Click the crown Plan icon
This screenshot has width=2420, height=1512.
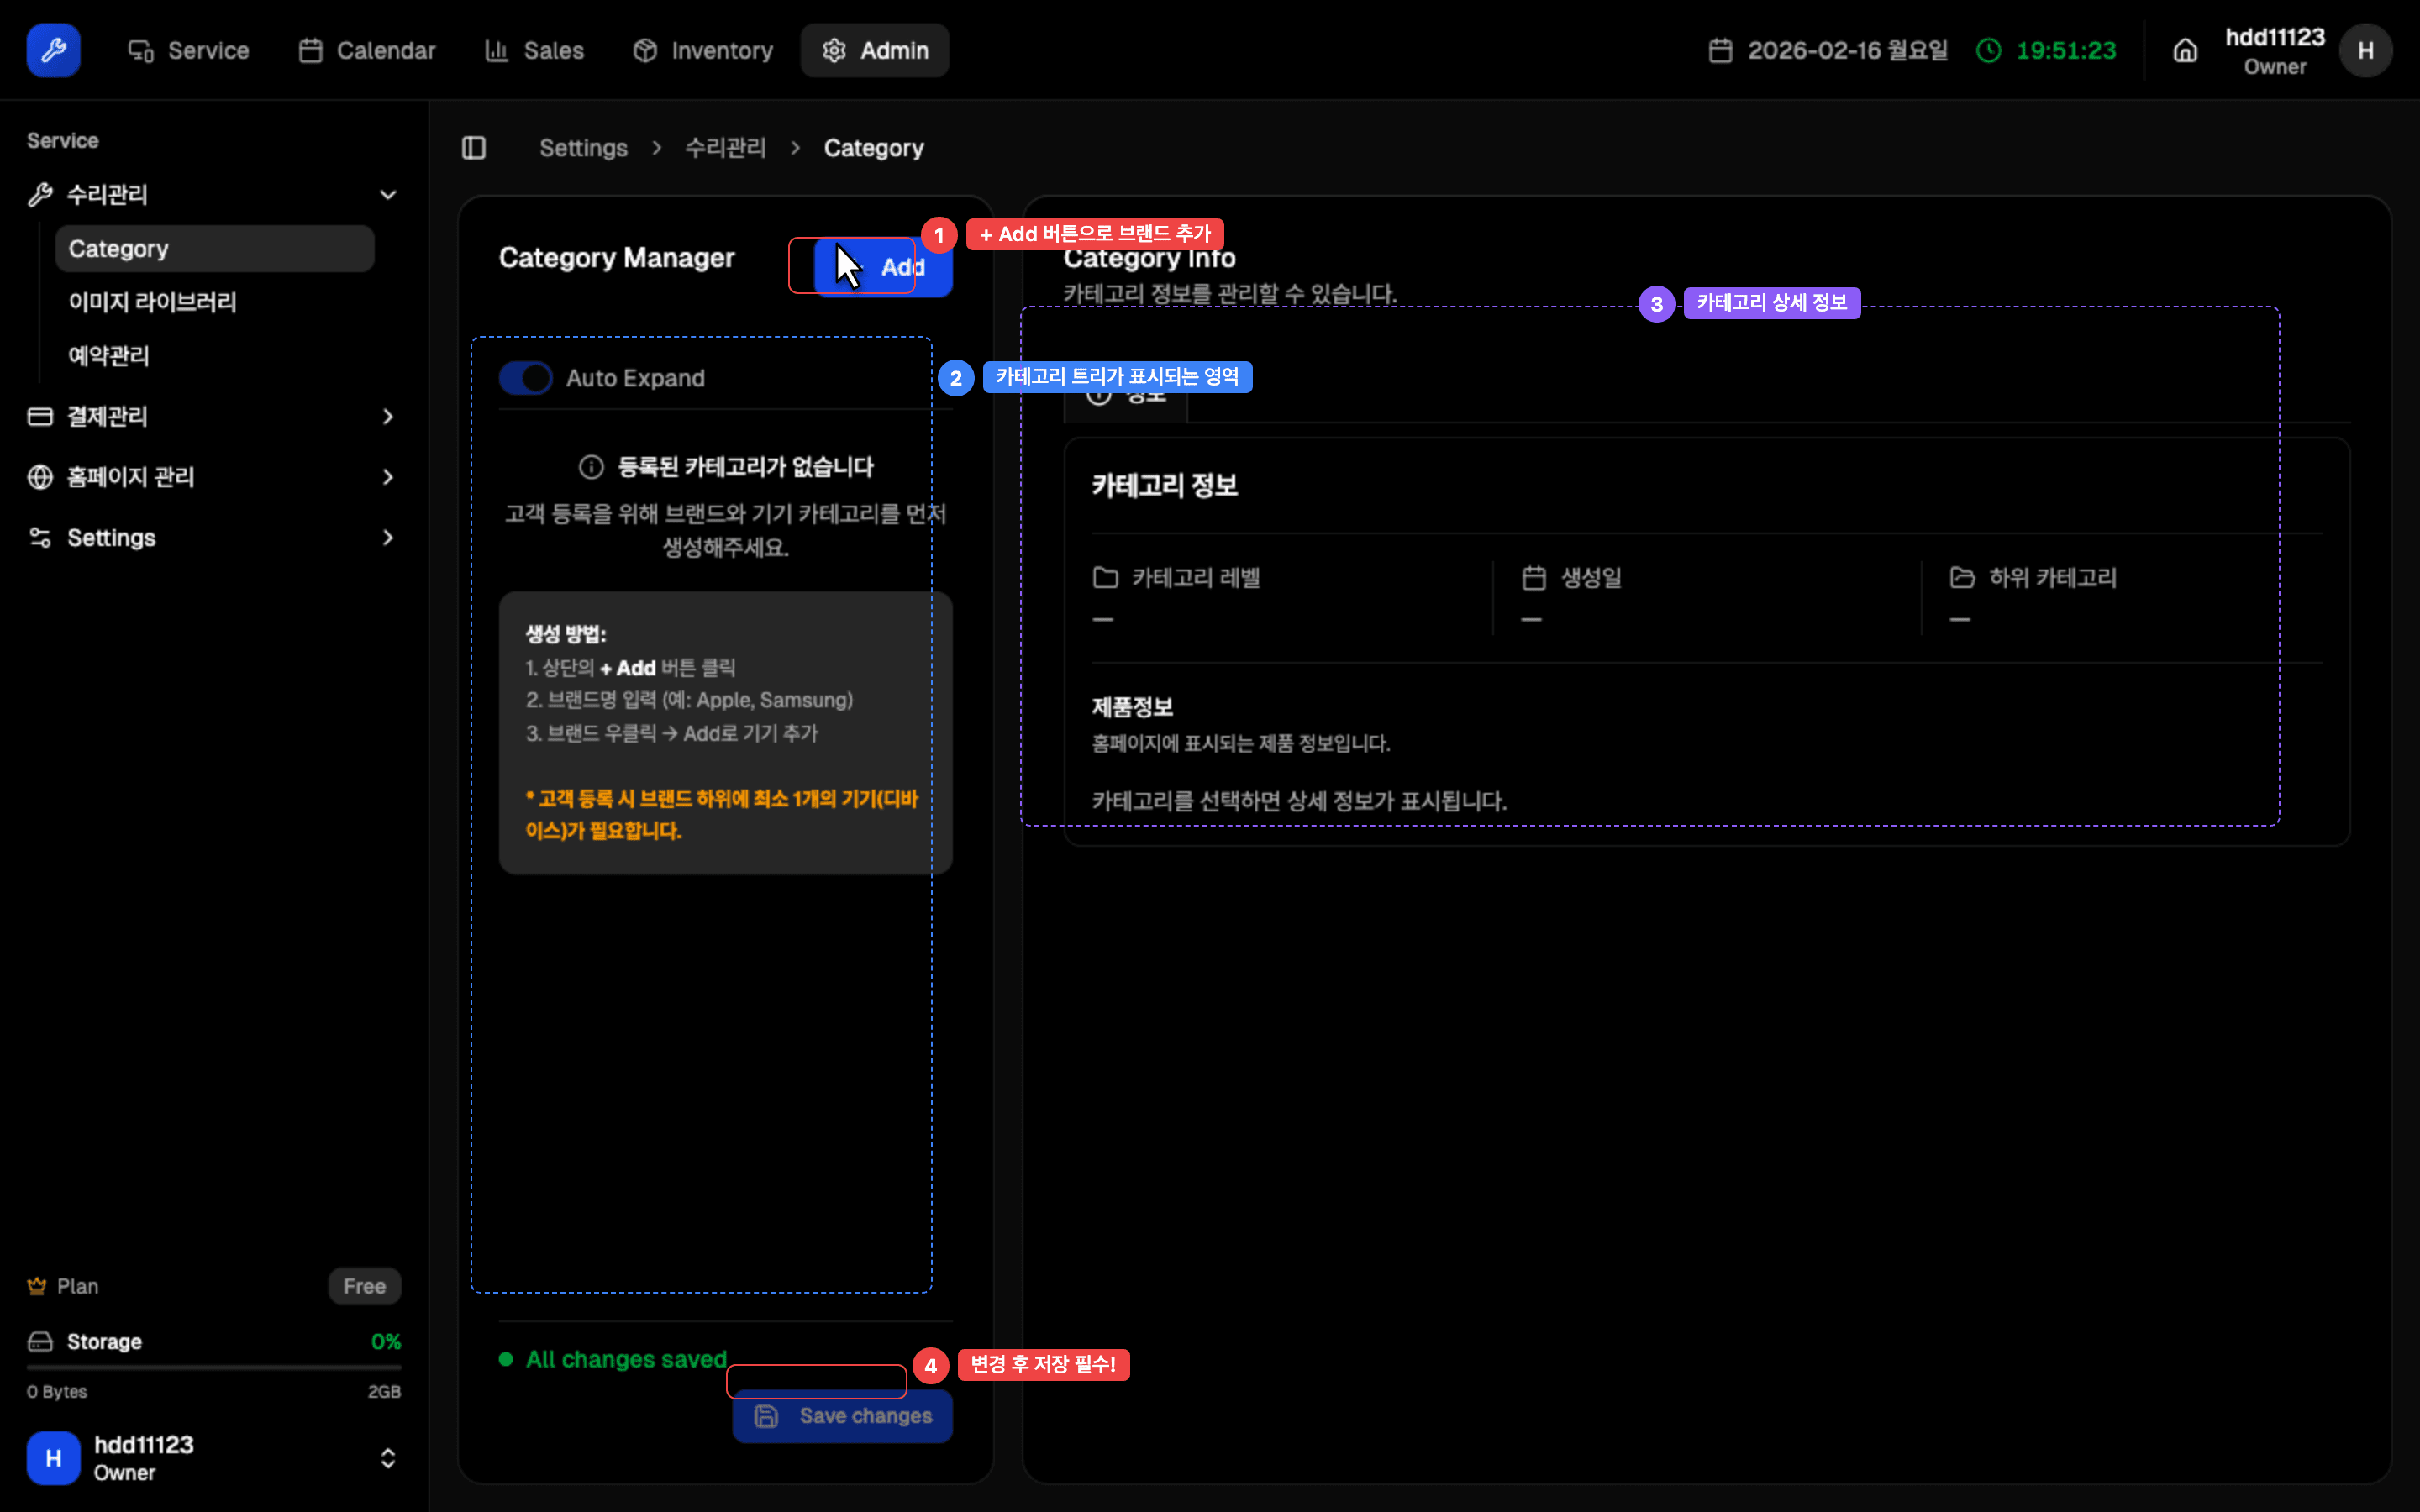[x=37, y=1286]
